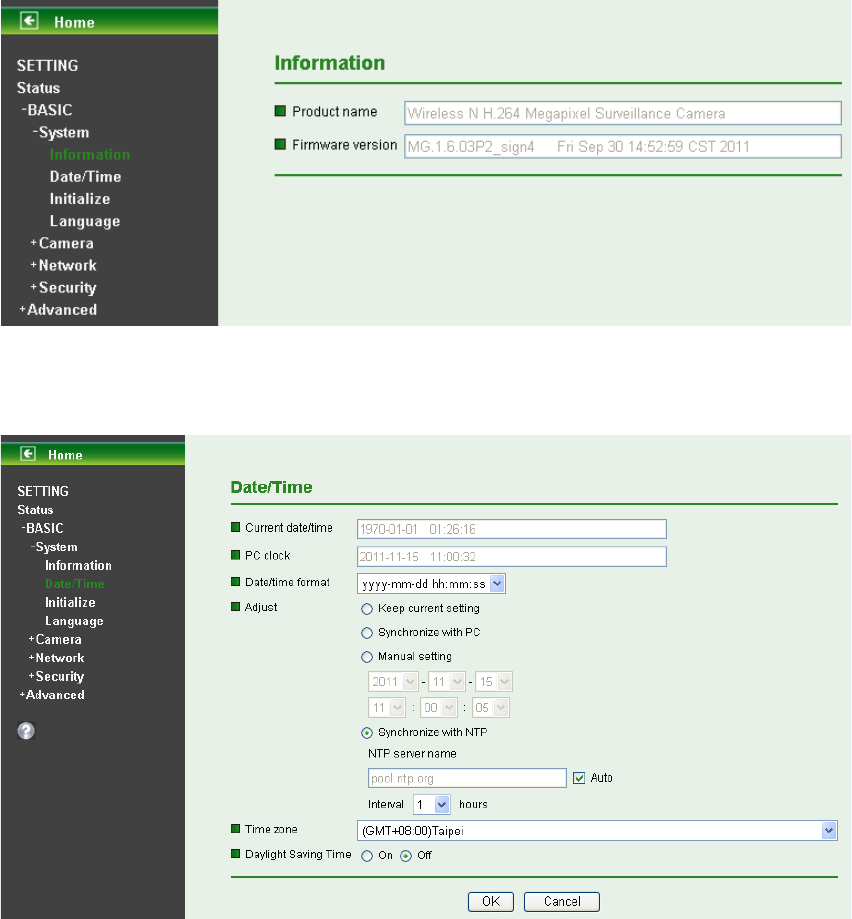Select highlighted Date/Time item in lower sidebar
The height and width of the screenshot is (919, 852).
pos(75,584)
